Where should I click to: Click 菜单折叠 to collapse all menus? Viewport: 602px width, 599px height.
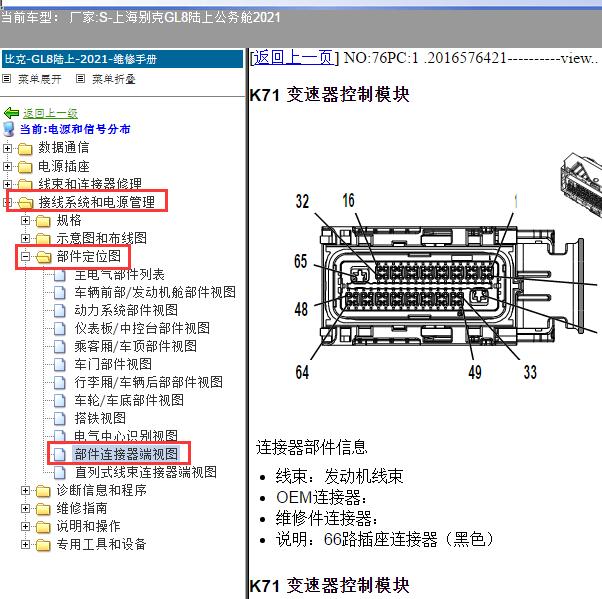[x=114, y=79]
